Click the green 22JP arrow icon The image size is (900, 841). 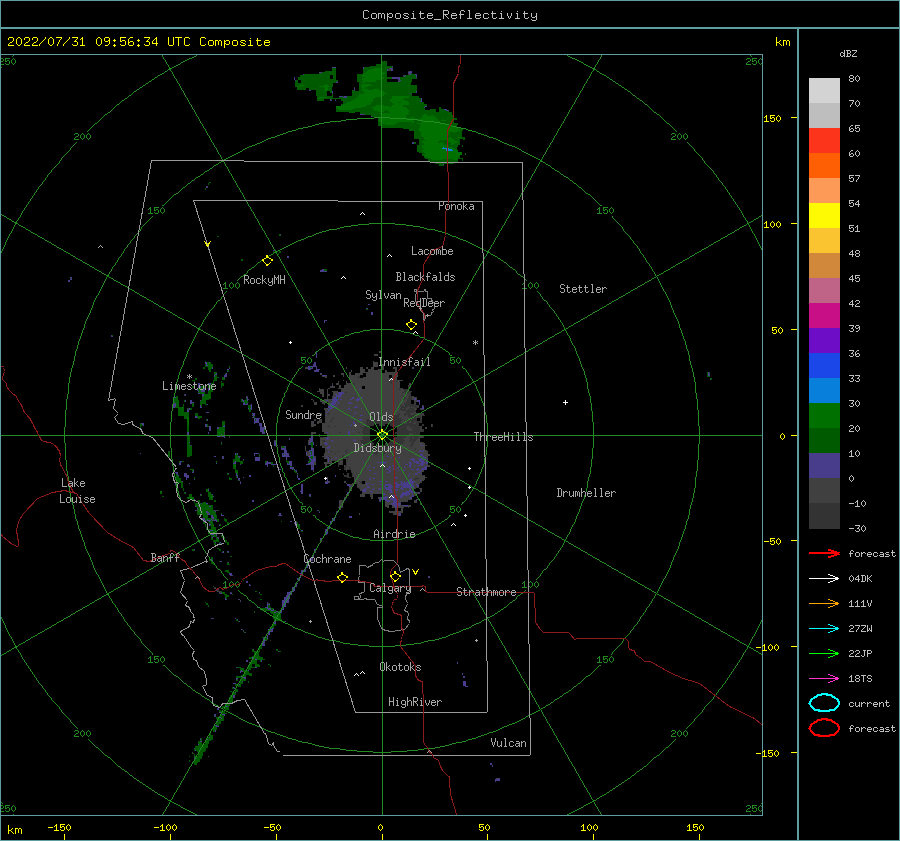[824, 653]
